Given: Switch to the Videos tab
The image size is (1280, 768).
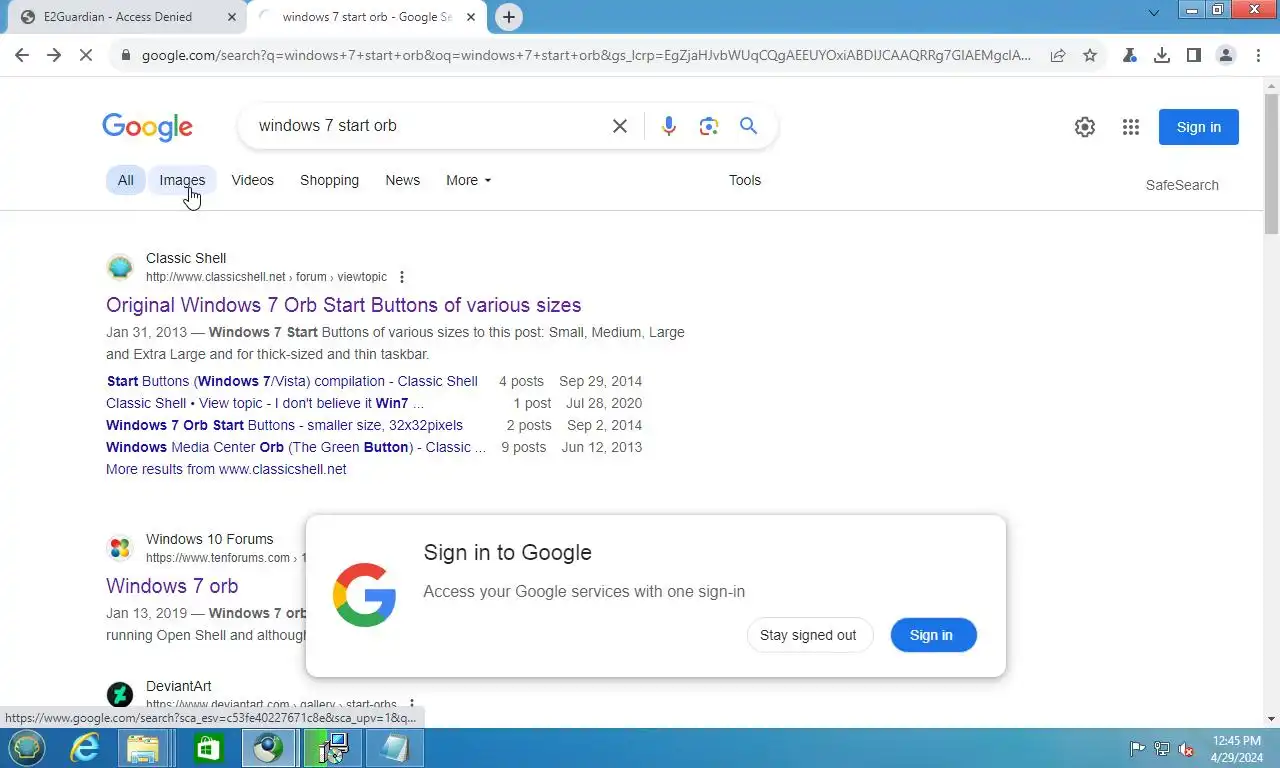Looking at the screenshot, I should click(252, 180).
